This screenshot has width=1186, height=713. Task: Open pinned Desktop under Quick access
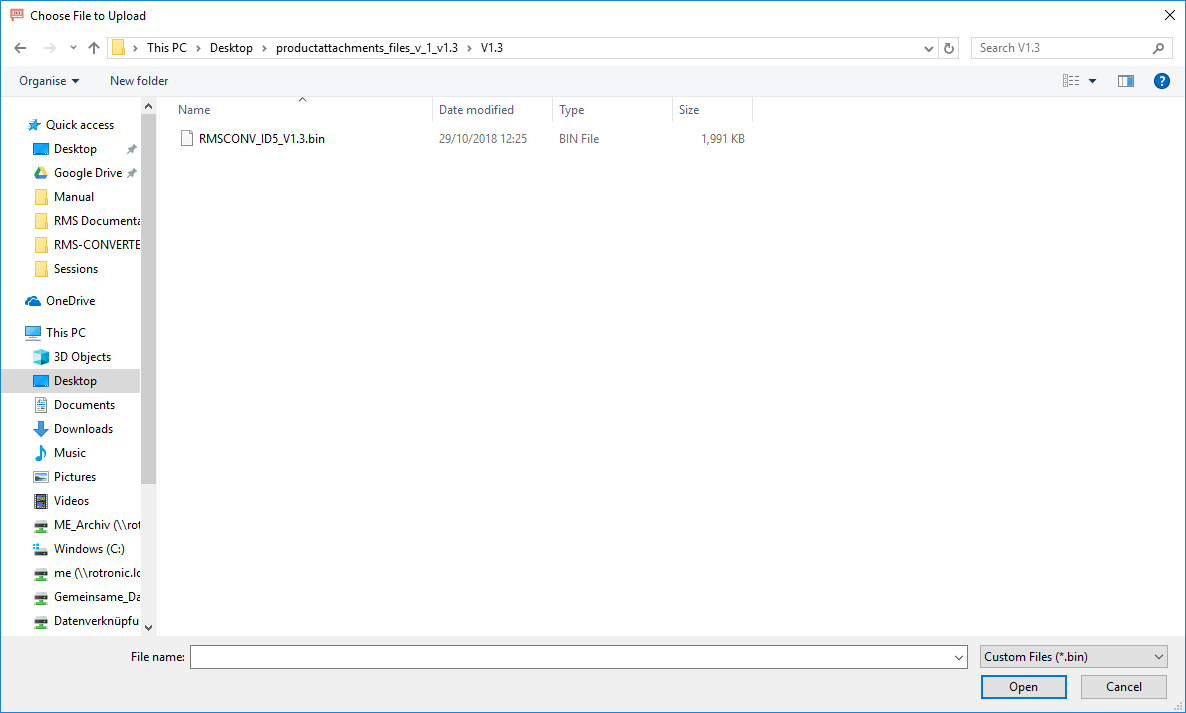click(x=75, y=149)
